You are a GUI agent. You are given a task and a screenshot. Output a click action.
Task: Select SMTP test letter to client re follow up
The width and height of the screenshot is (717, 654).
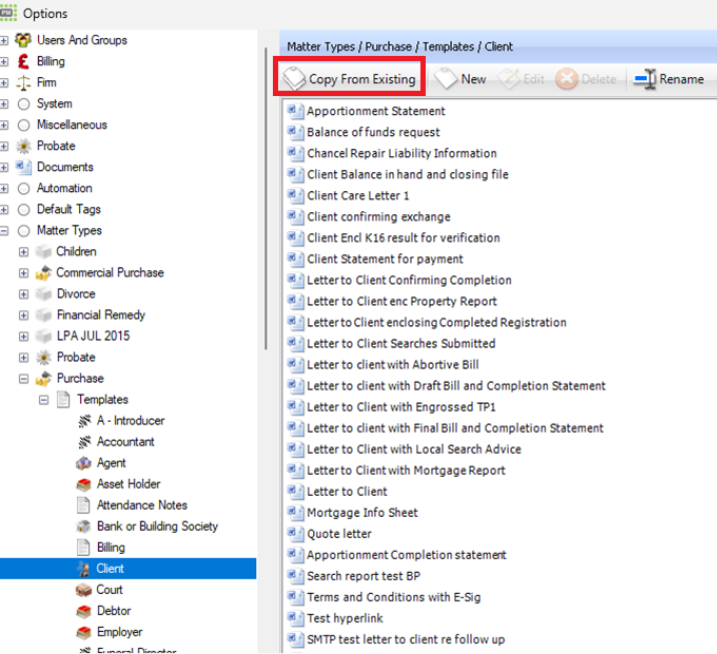point(406,639)
